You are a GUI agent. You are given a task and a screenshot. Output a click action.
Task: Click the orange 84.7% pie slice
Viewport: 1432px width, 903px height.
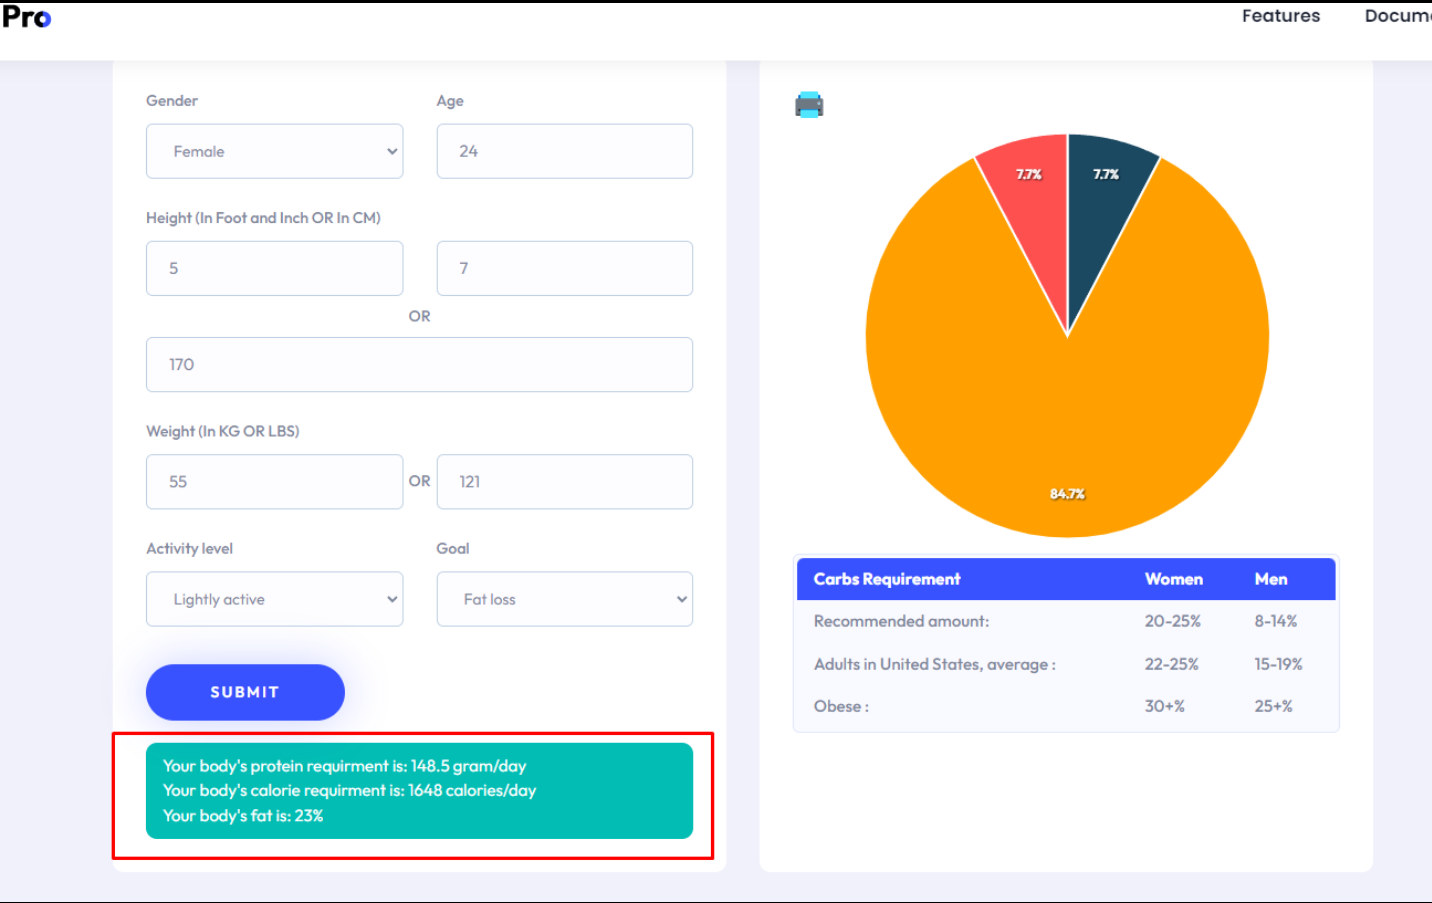tap(1067, 420)
